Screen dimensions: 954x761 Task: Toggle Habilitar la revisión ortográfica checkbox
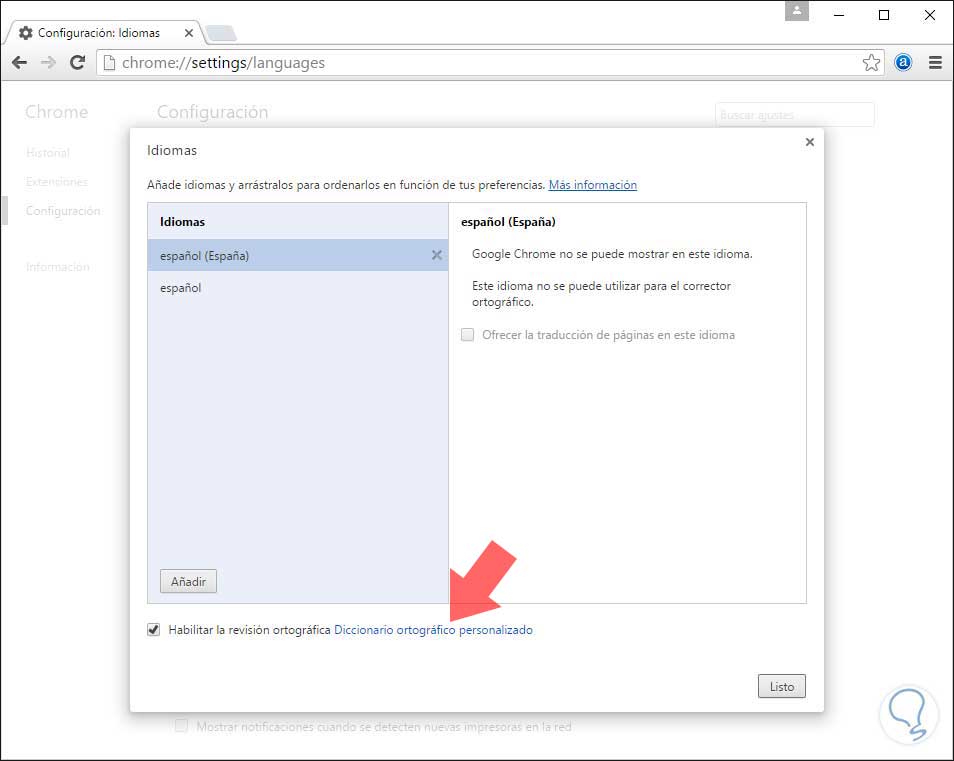click(153, 630)
